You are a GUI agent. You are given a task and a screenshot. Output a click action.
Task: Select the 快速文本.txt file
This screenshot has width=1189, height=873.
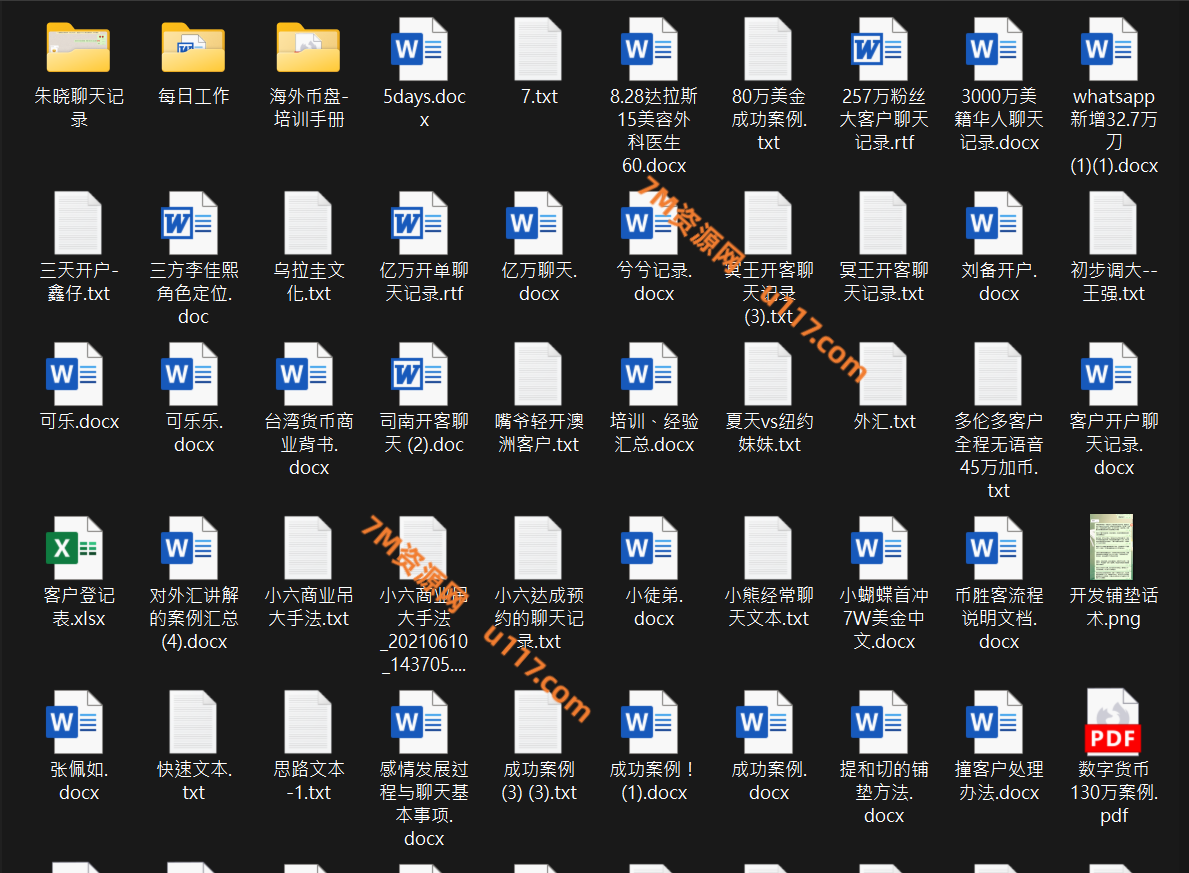193,721
